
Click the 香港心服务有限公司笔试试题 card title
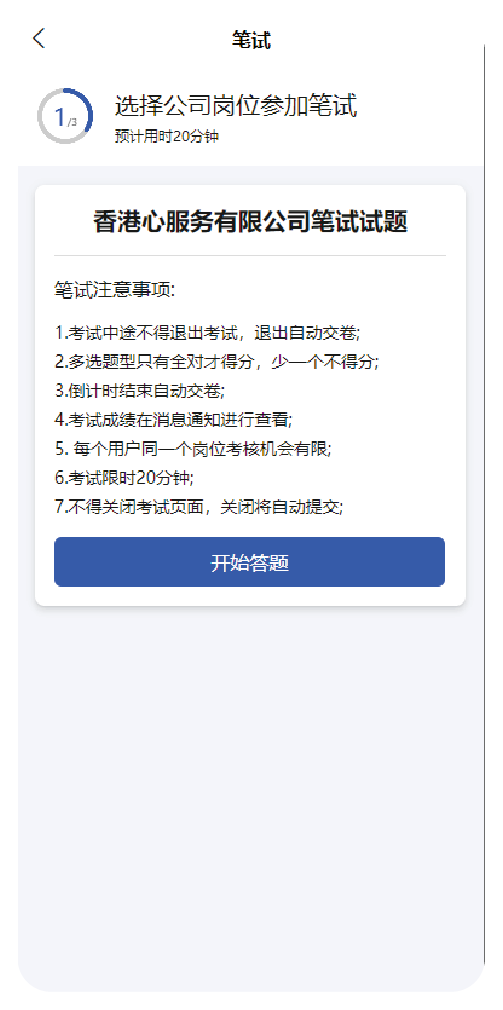pos(251,223)
